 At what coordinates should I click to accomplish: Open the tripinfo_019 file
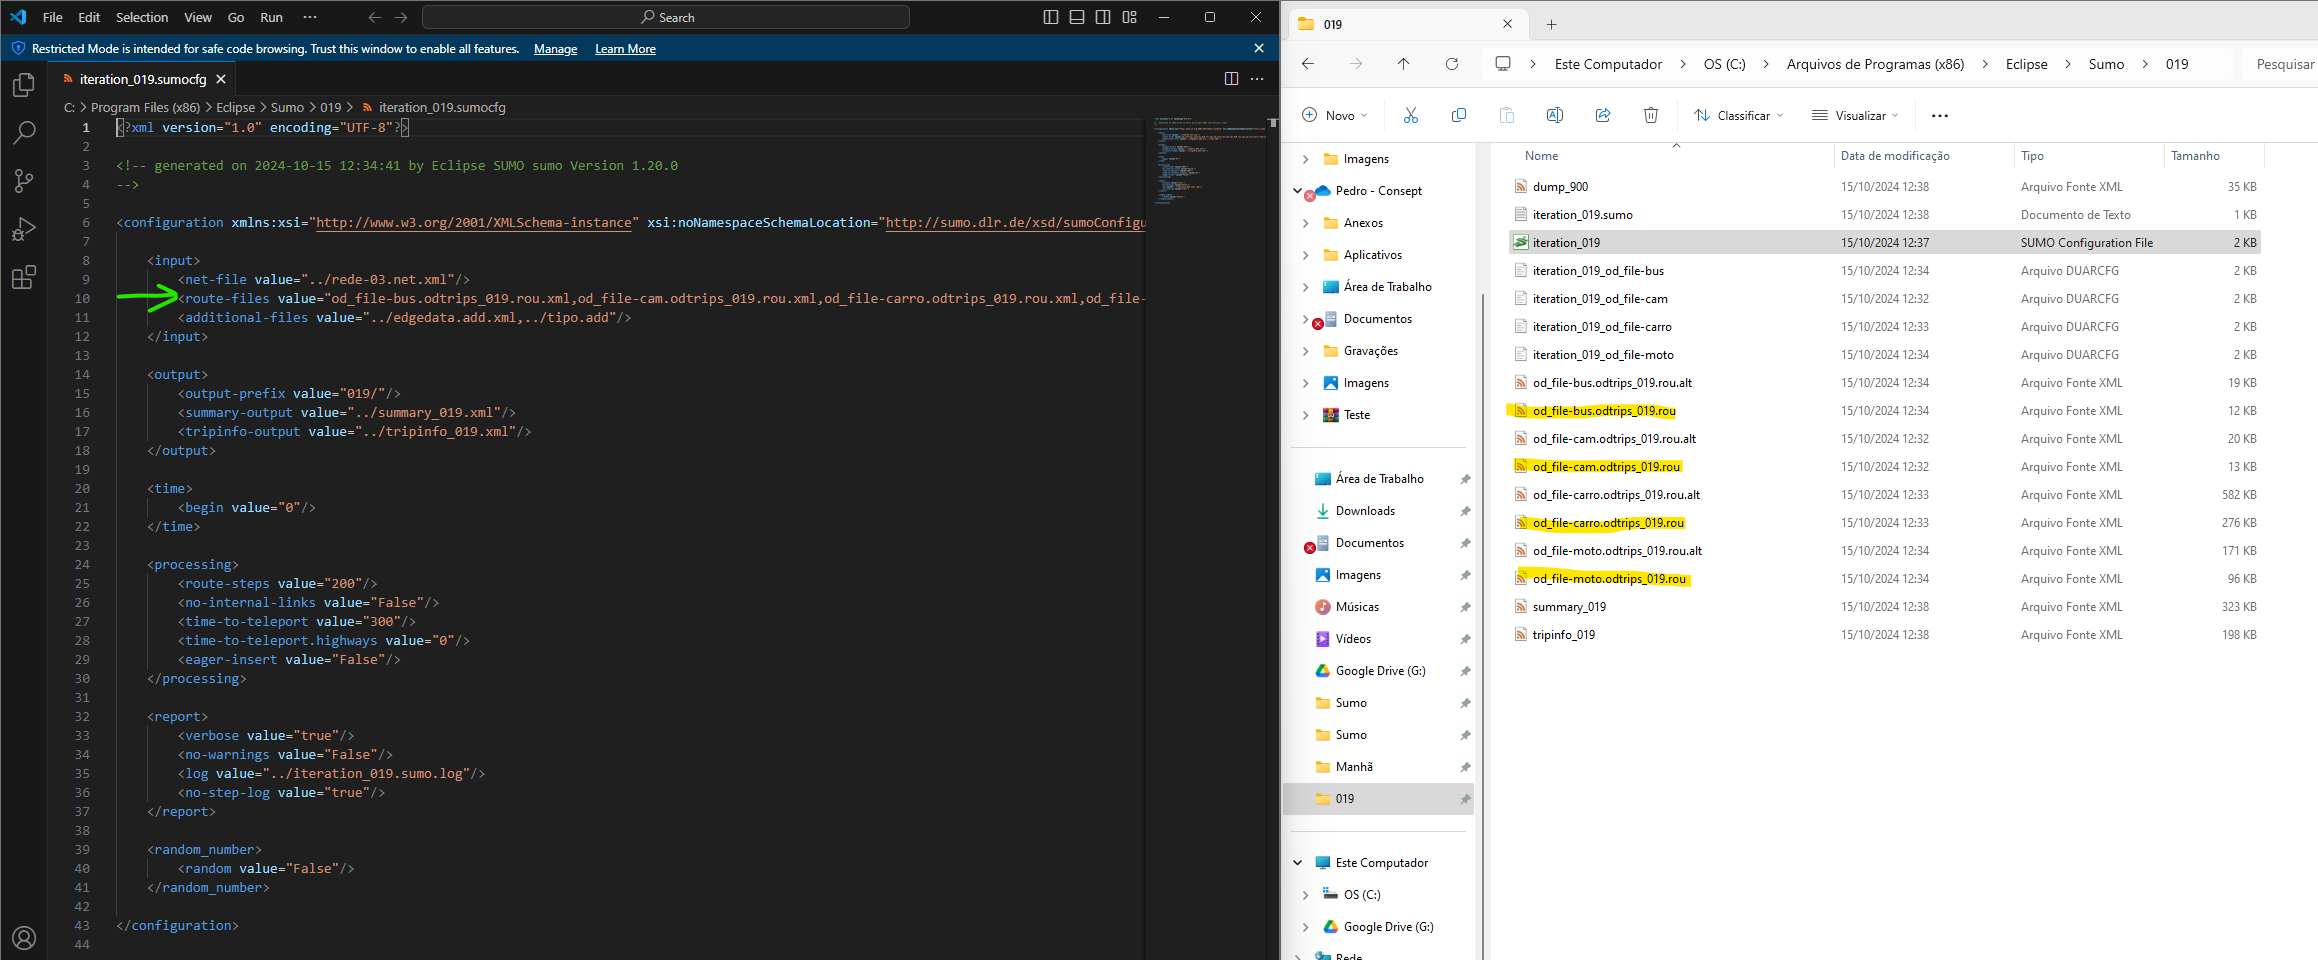(x=1563, y=635)
